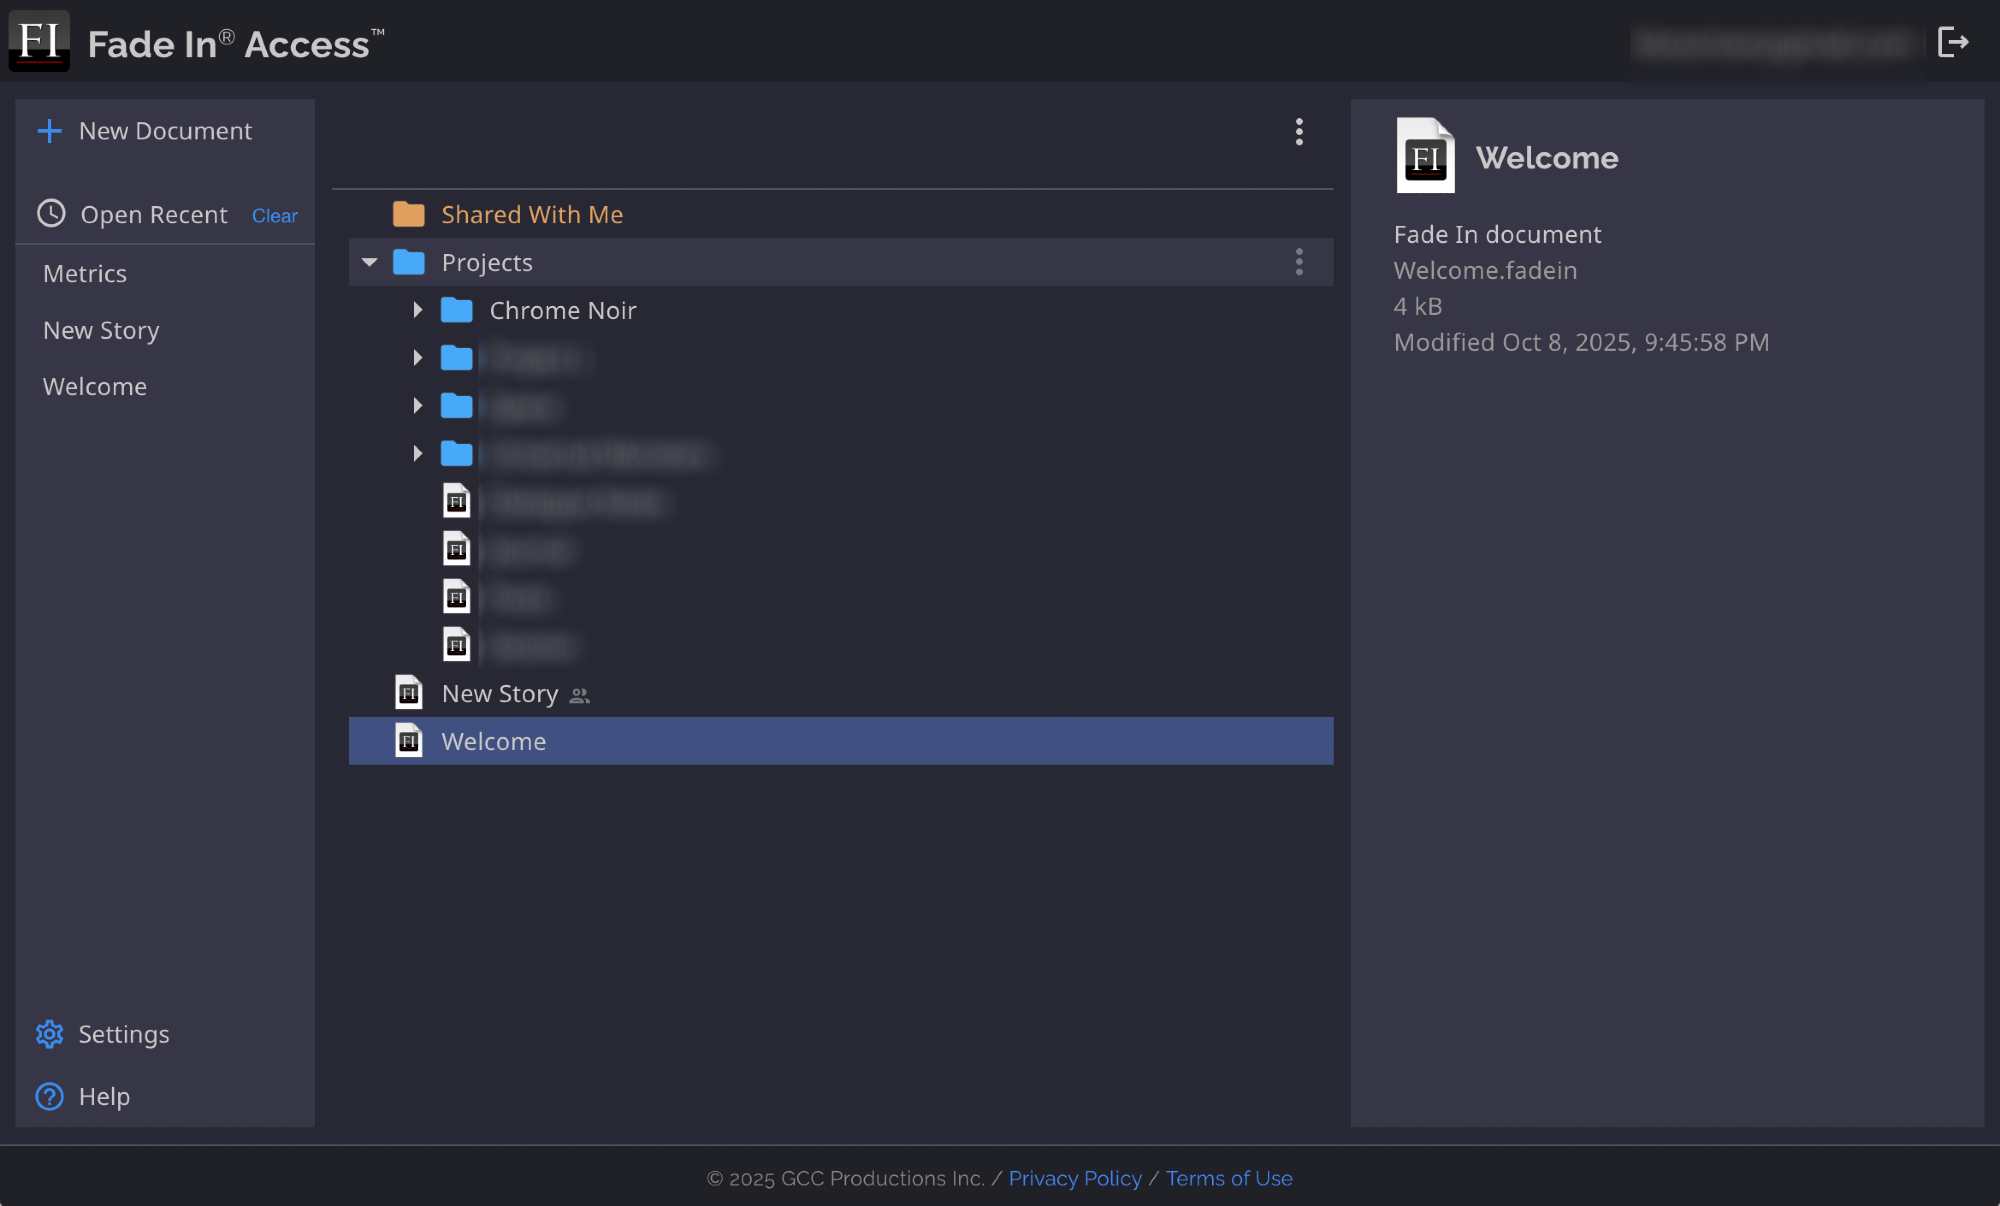
Task: Click the Open Recent clock icon
Action: tap(51, 214)
